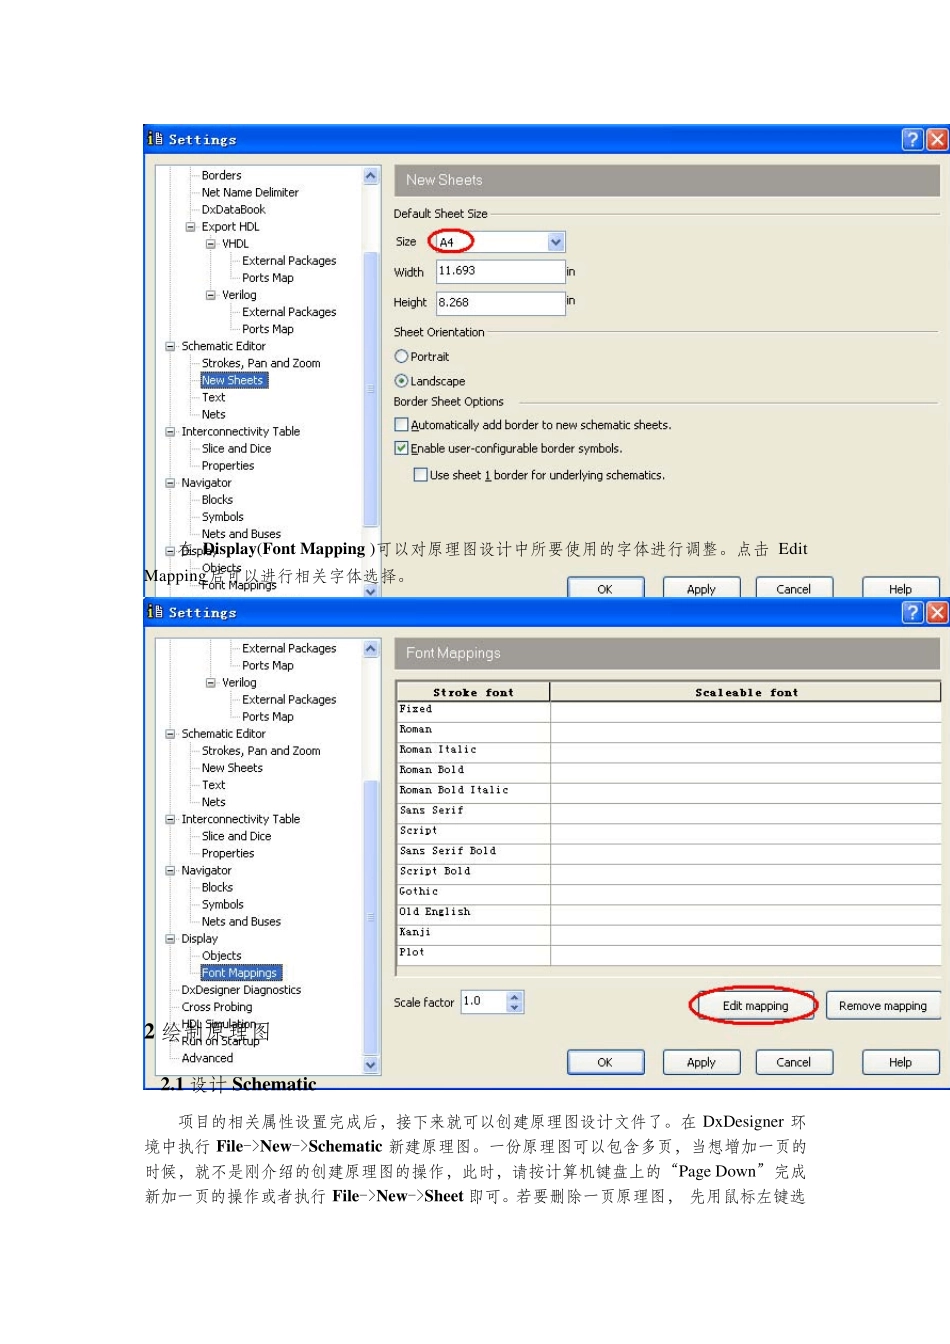This screenshot has height=1344, width=950.
Task: Click the Remove mapping button
Action: coord(883,1006)
